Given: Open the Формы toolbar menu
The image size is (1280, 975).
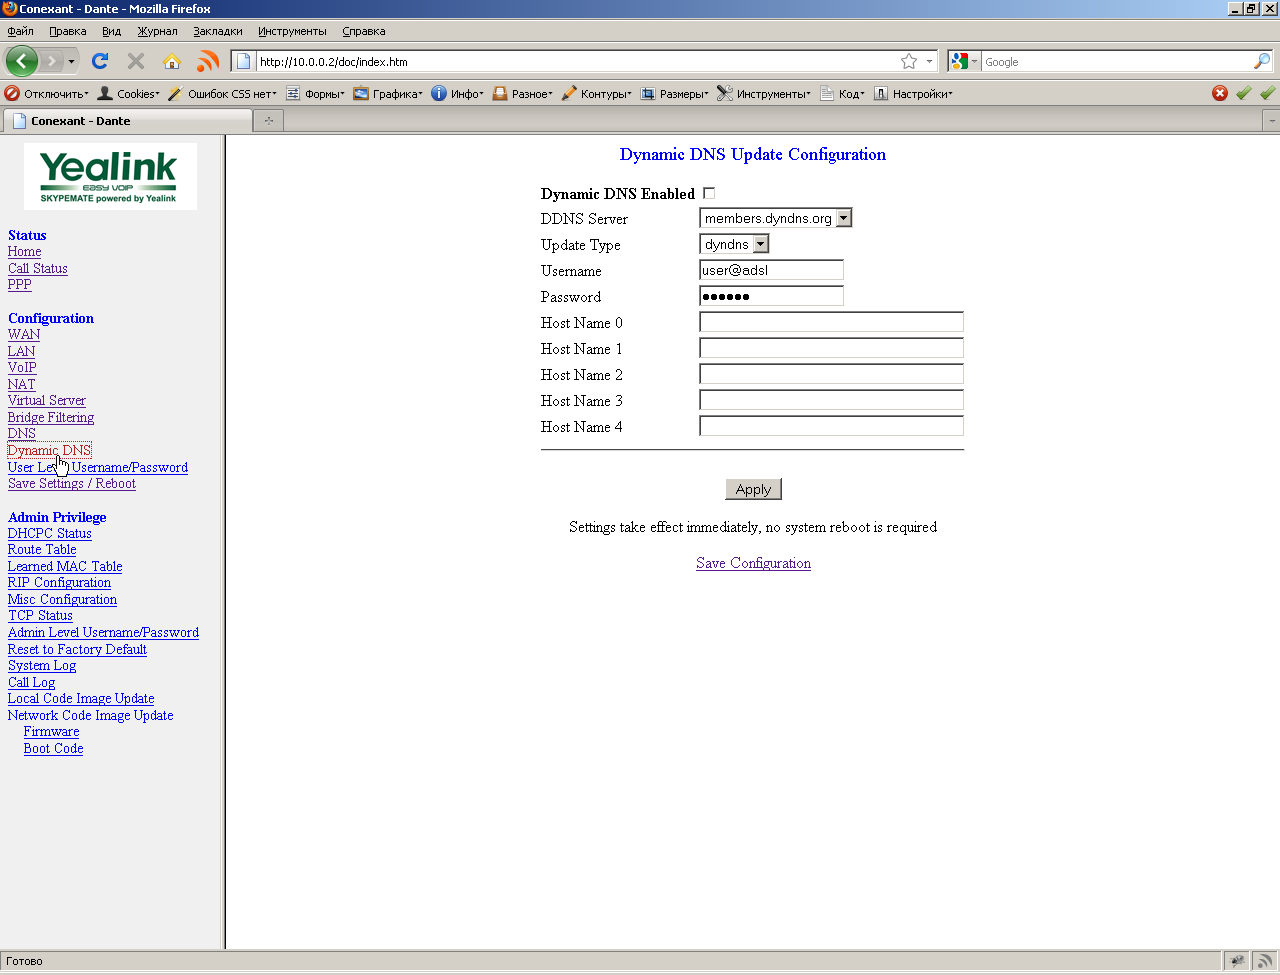Looking at the screenshot, I should (x=315, y=93).
